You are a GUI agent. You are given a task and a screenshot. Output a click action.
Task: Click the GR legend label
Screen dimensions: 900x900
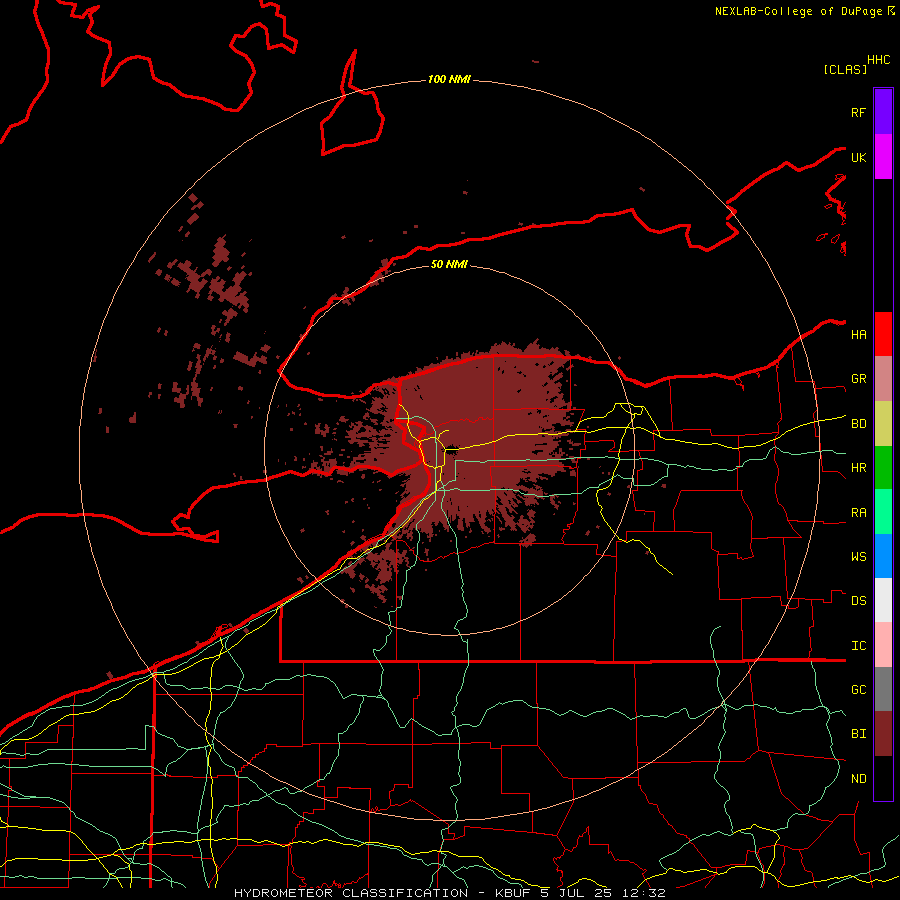(859, 379)
